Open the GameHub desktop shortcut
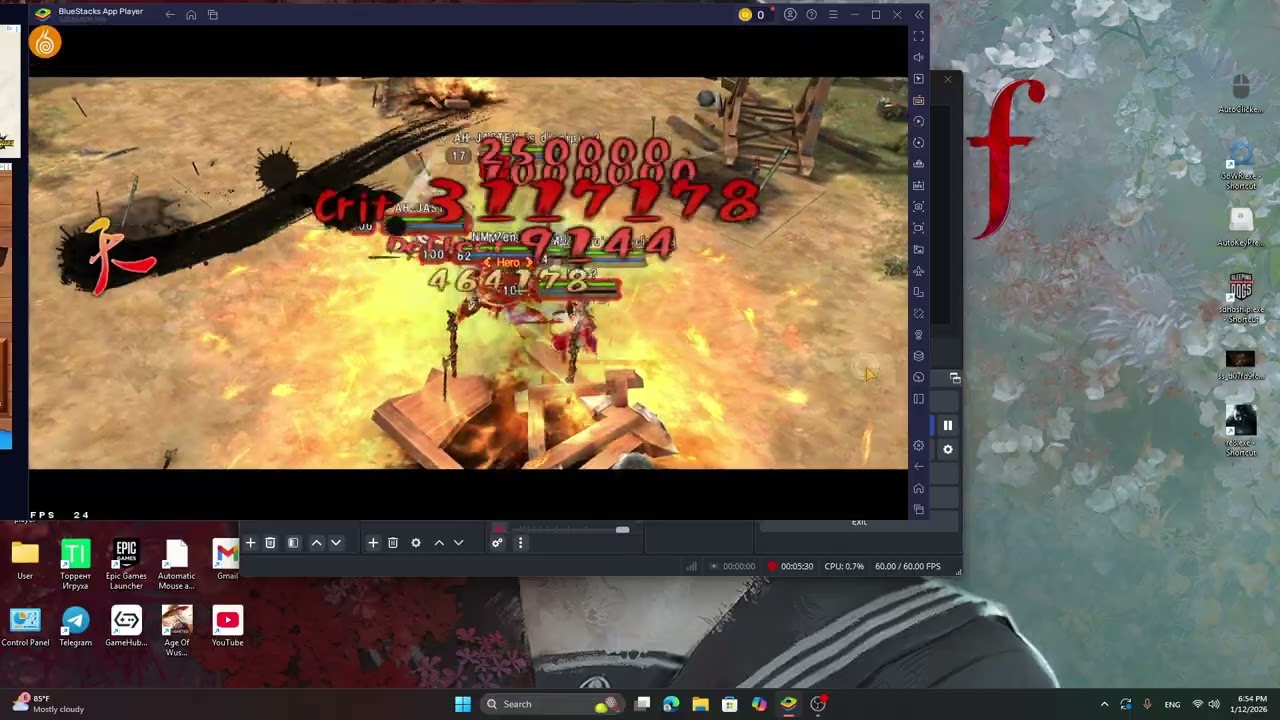1280x720 pixels. tap(126, 626)
